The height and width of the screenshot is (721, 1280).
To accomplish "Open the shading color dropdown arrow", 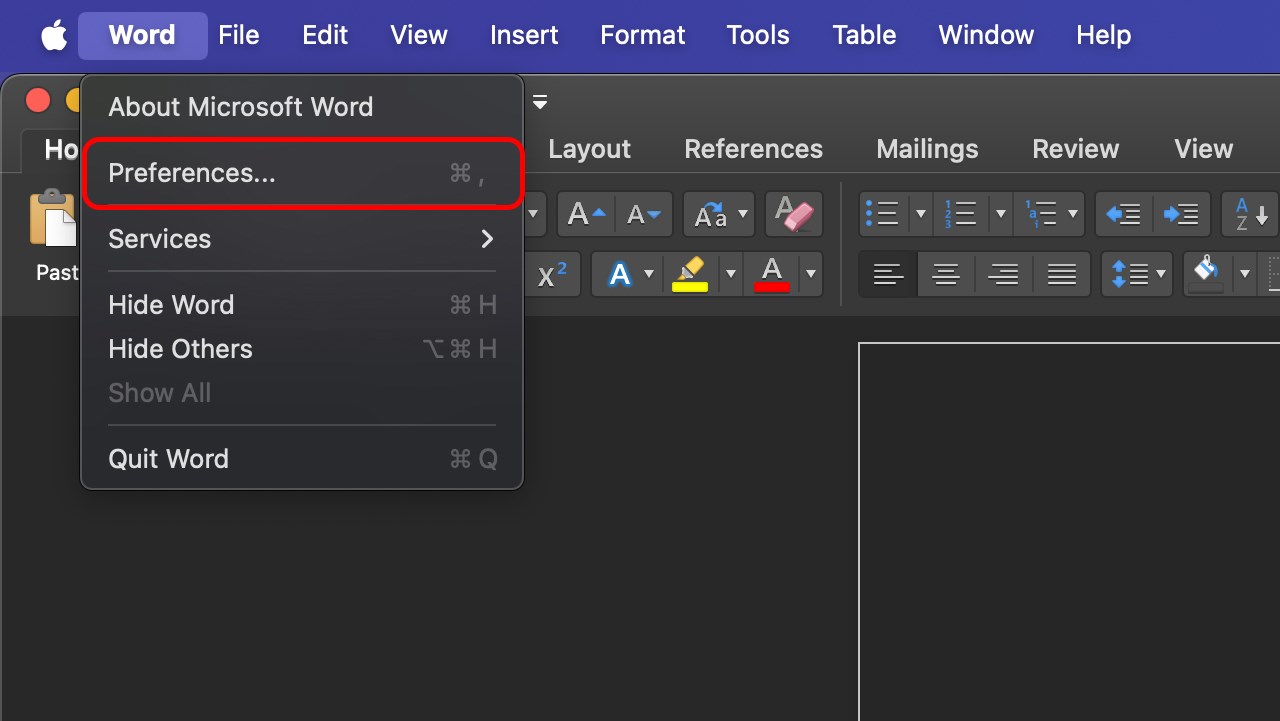I will (1245, 274).
